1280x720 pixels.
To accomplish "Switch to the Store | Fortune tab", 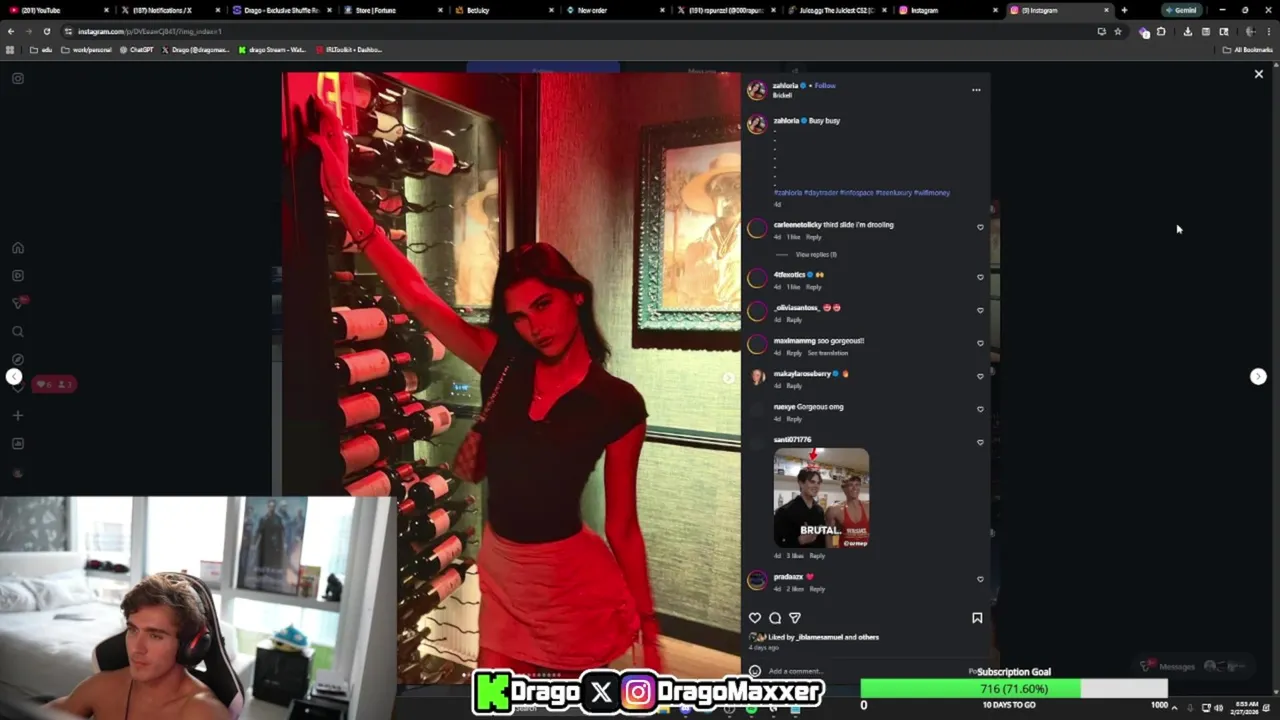I will [x=391, y=10].
